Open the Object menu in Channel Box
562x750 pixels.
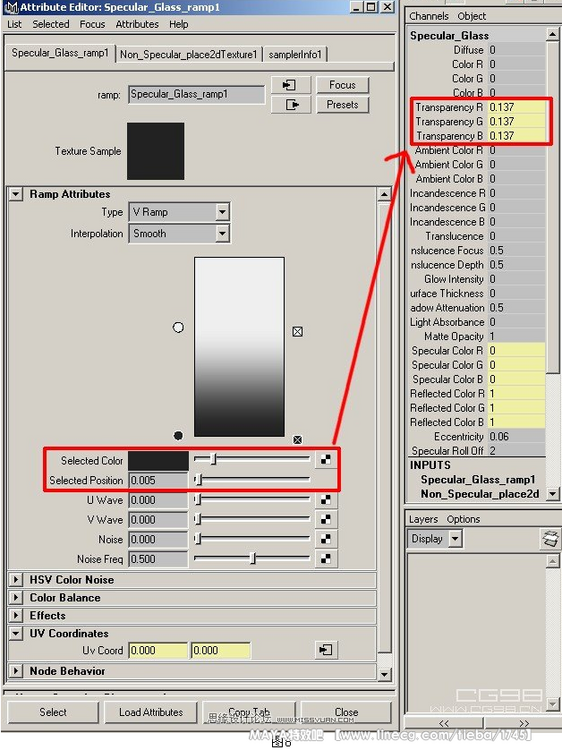pos(472,16)
